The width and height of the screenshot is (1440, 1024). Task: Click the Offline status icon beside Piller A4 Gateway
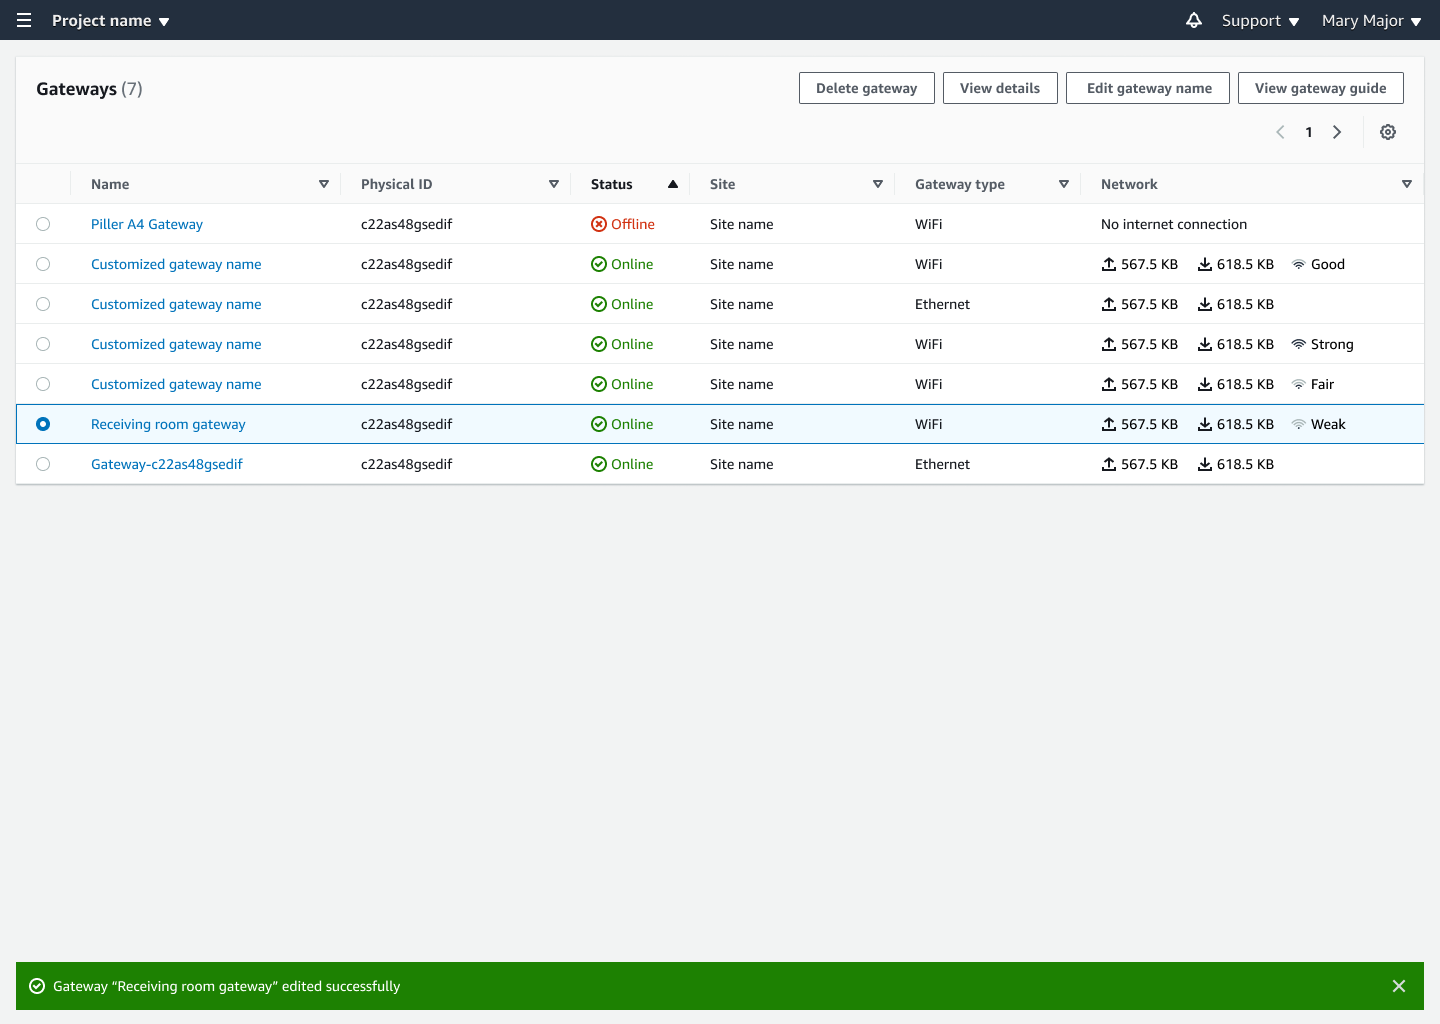point(598,224)
